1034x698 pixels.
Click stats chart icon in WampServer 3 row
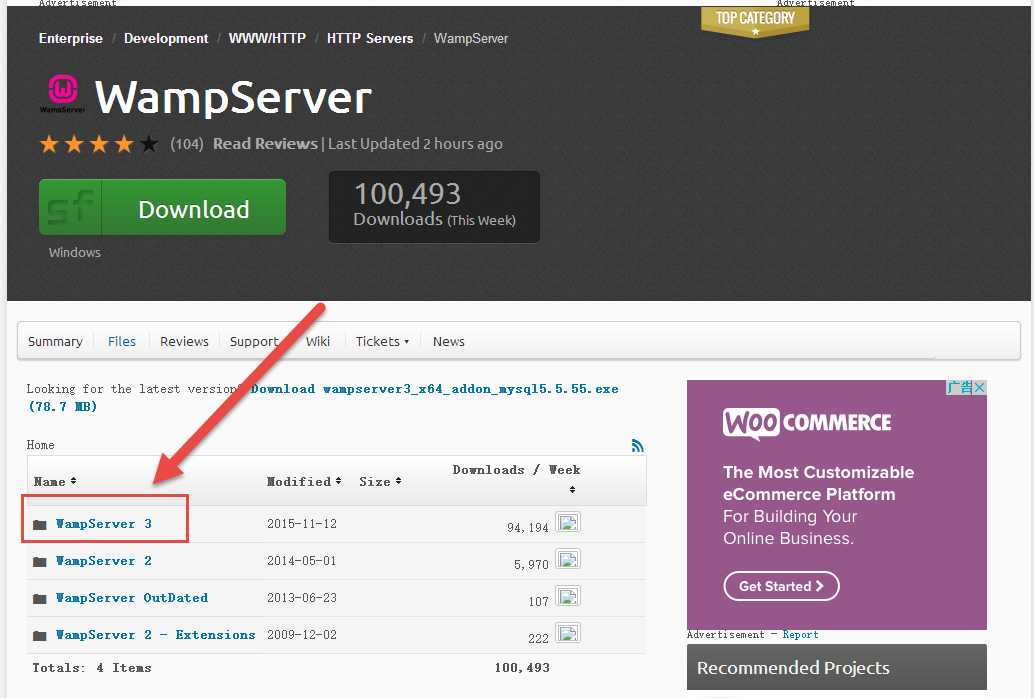pos(568,523)
